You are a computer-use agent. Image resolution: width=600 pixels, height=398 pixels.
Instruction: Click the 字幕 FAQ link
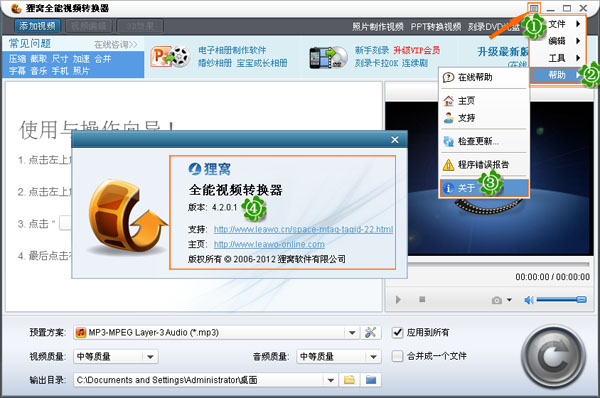[x=18, y=71]
